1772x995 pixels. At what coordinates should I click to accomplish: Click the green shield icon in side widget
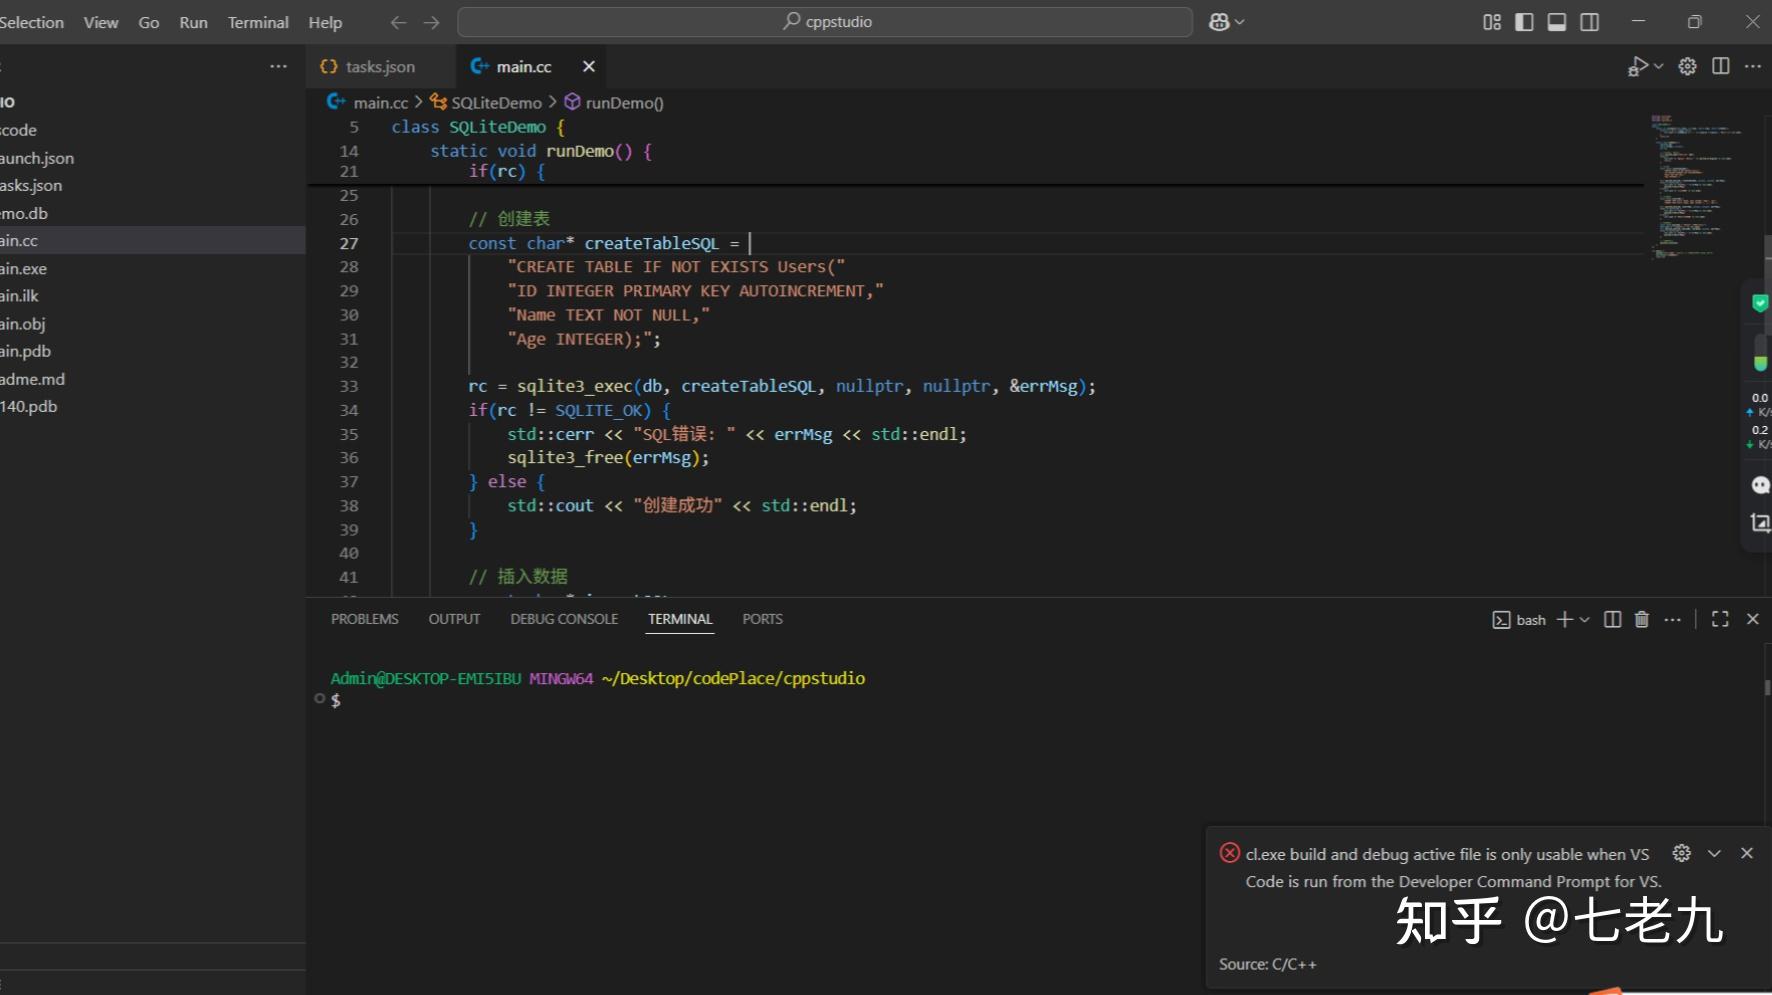1760,303
